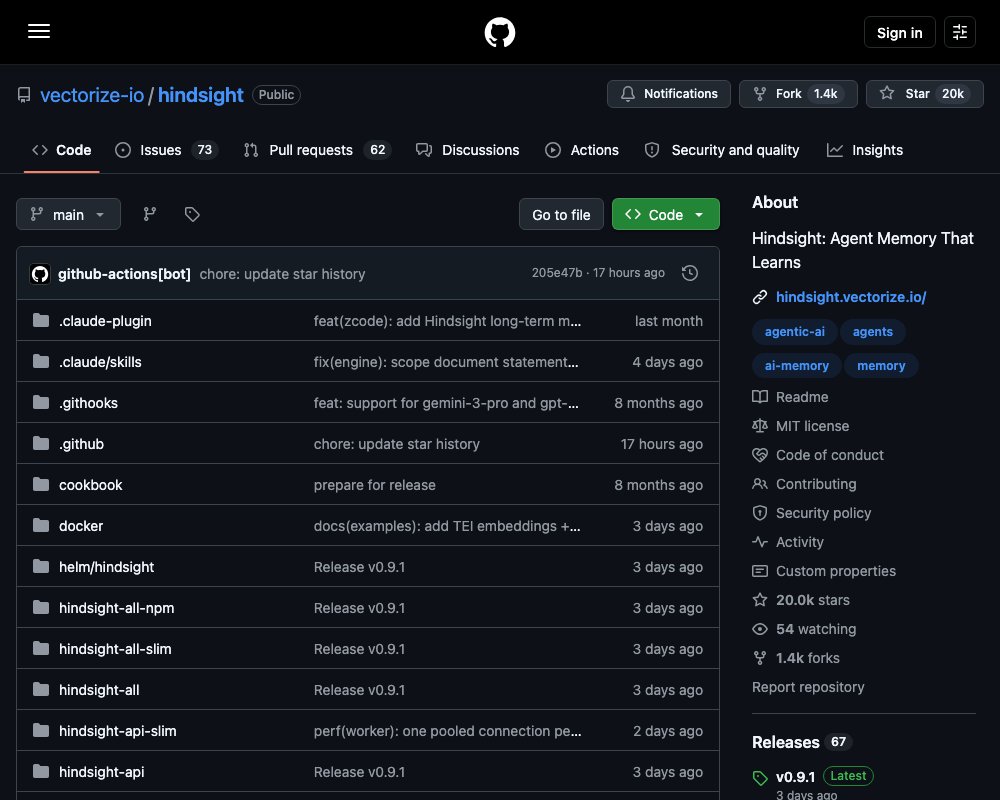Viewport: 1000px width, 800px height.
Task: Go to GitHub homepage via Octocat logo
Action: point(499,32)
